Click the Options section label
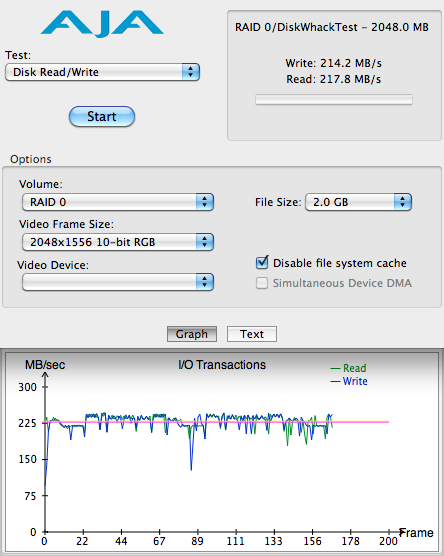Image resolution: width=444 pixels, height=556 pixels. coord(31,159)
